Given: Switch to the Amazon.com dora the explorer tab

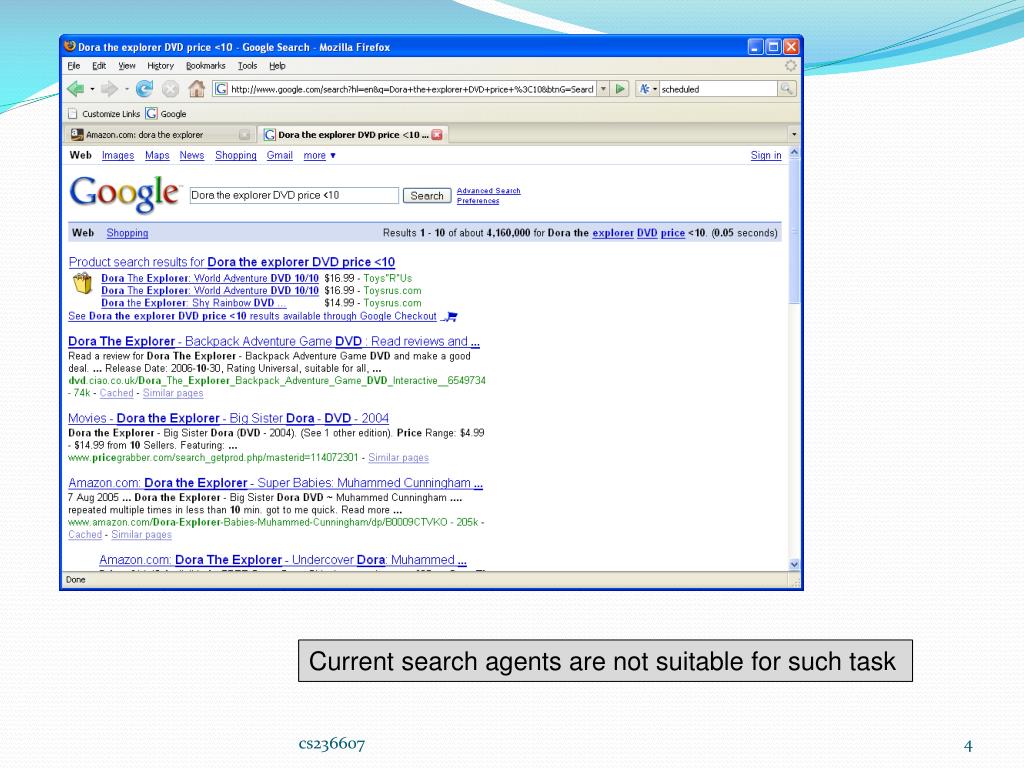Looking at the screenshot, I should (160, 135).
